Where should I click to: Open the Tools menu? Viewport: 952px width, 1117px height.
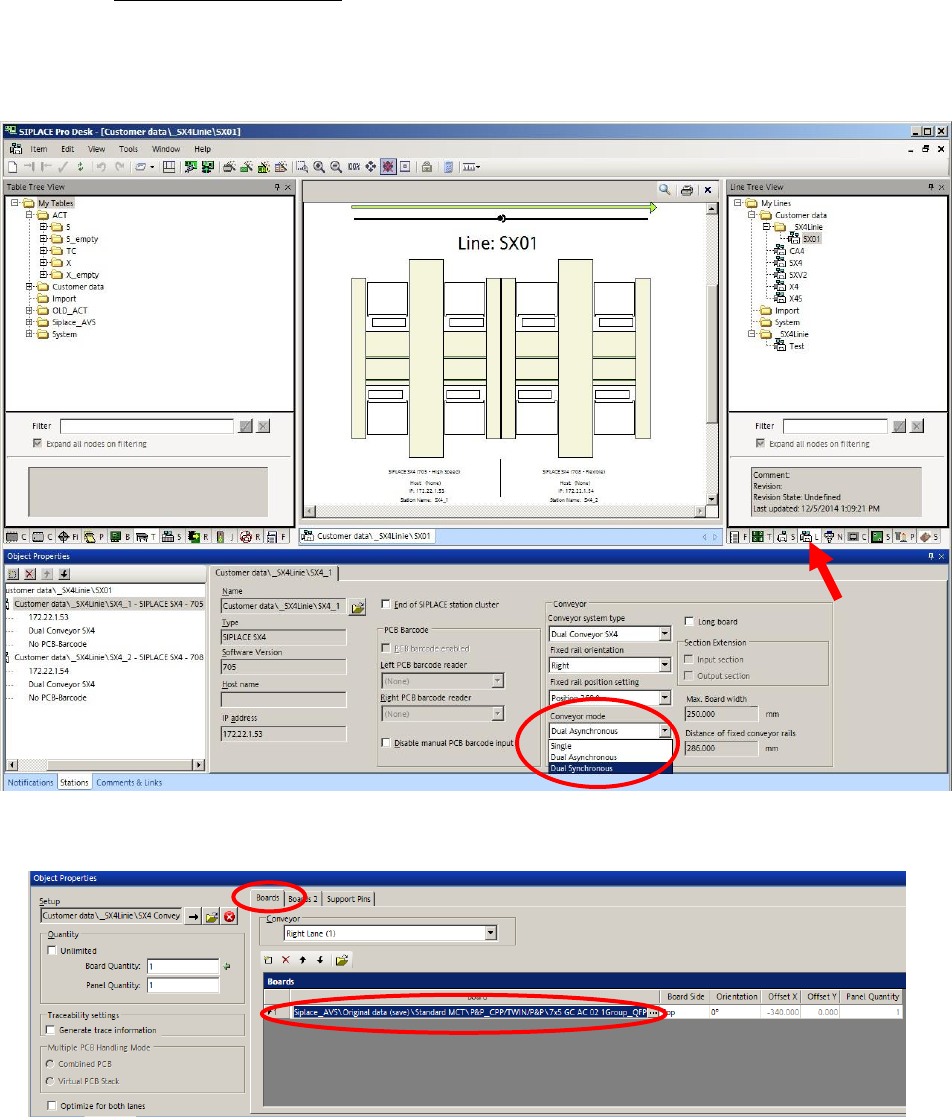[x=128, y=149]
